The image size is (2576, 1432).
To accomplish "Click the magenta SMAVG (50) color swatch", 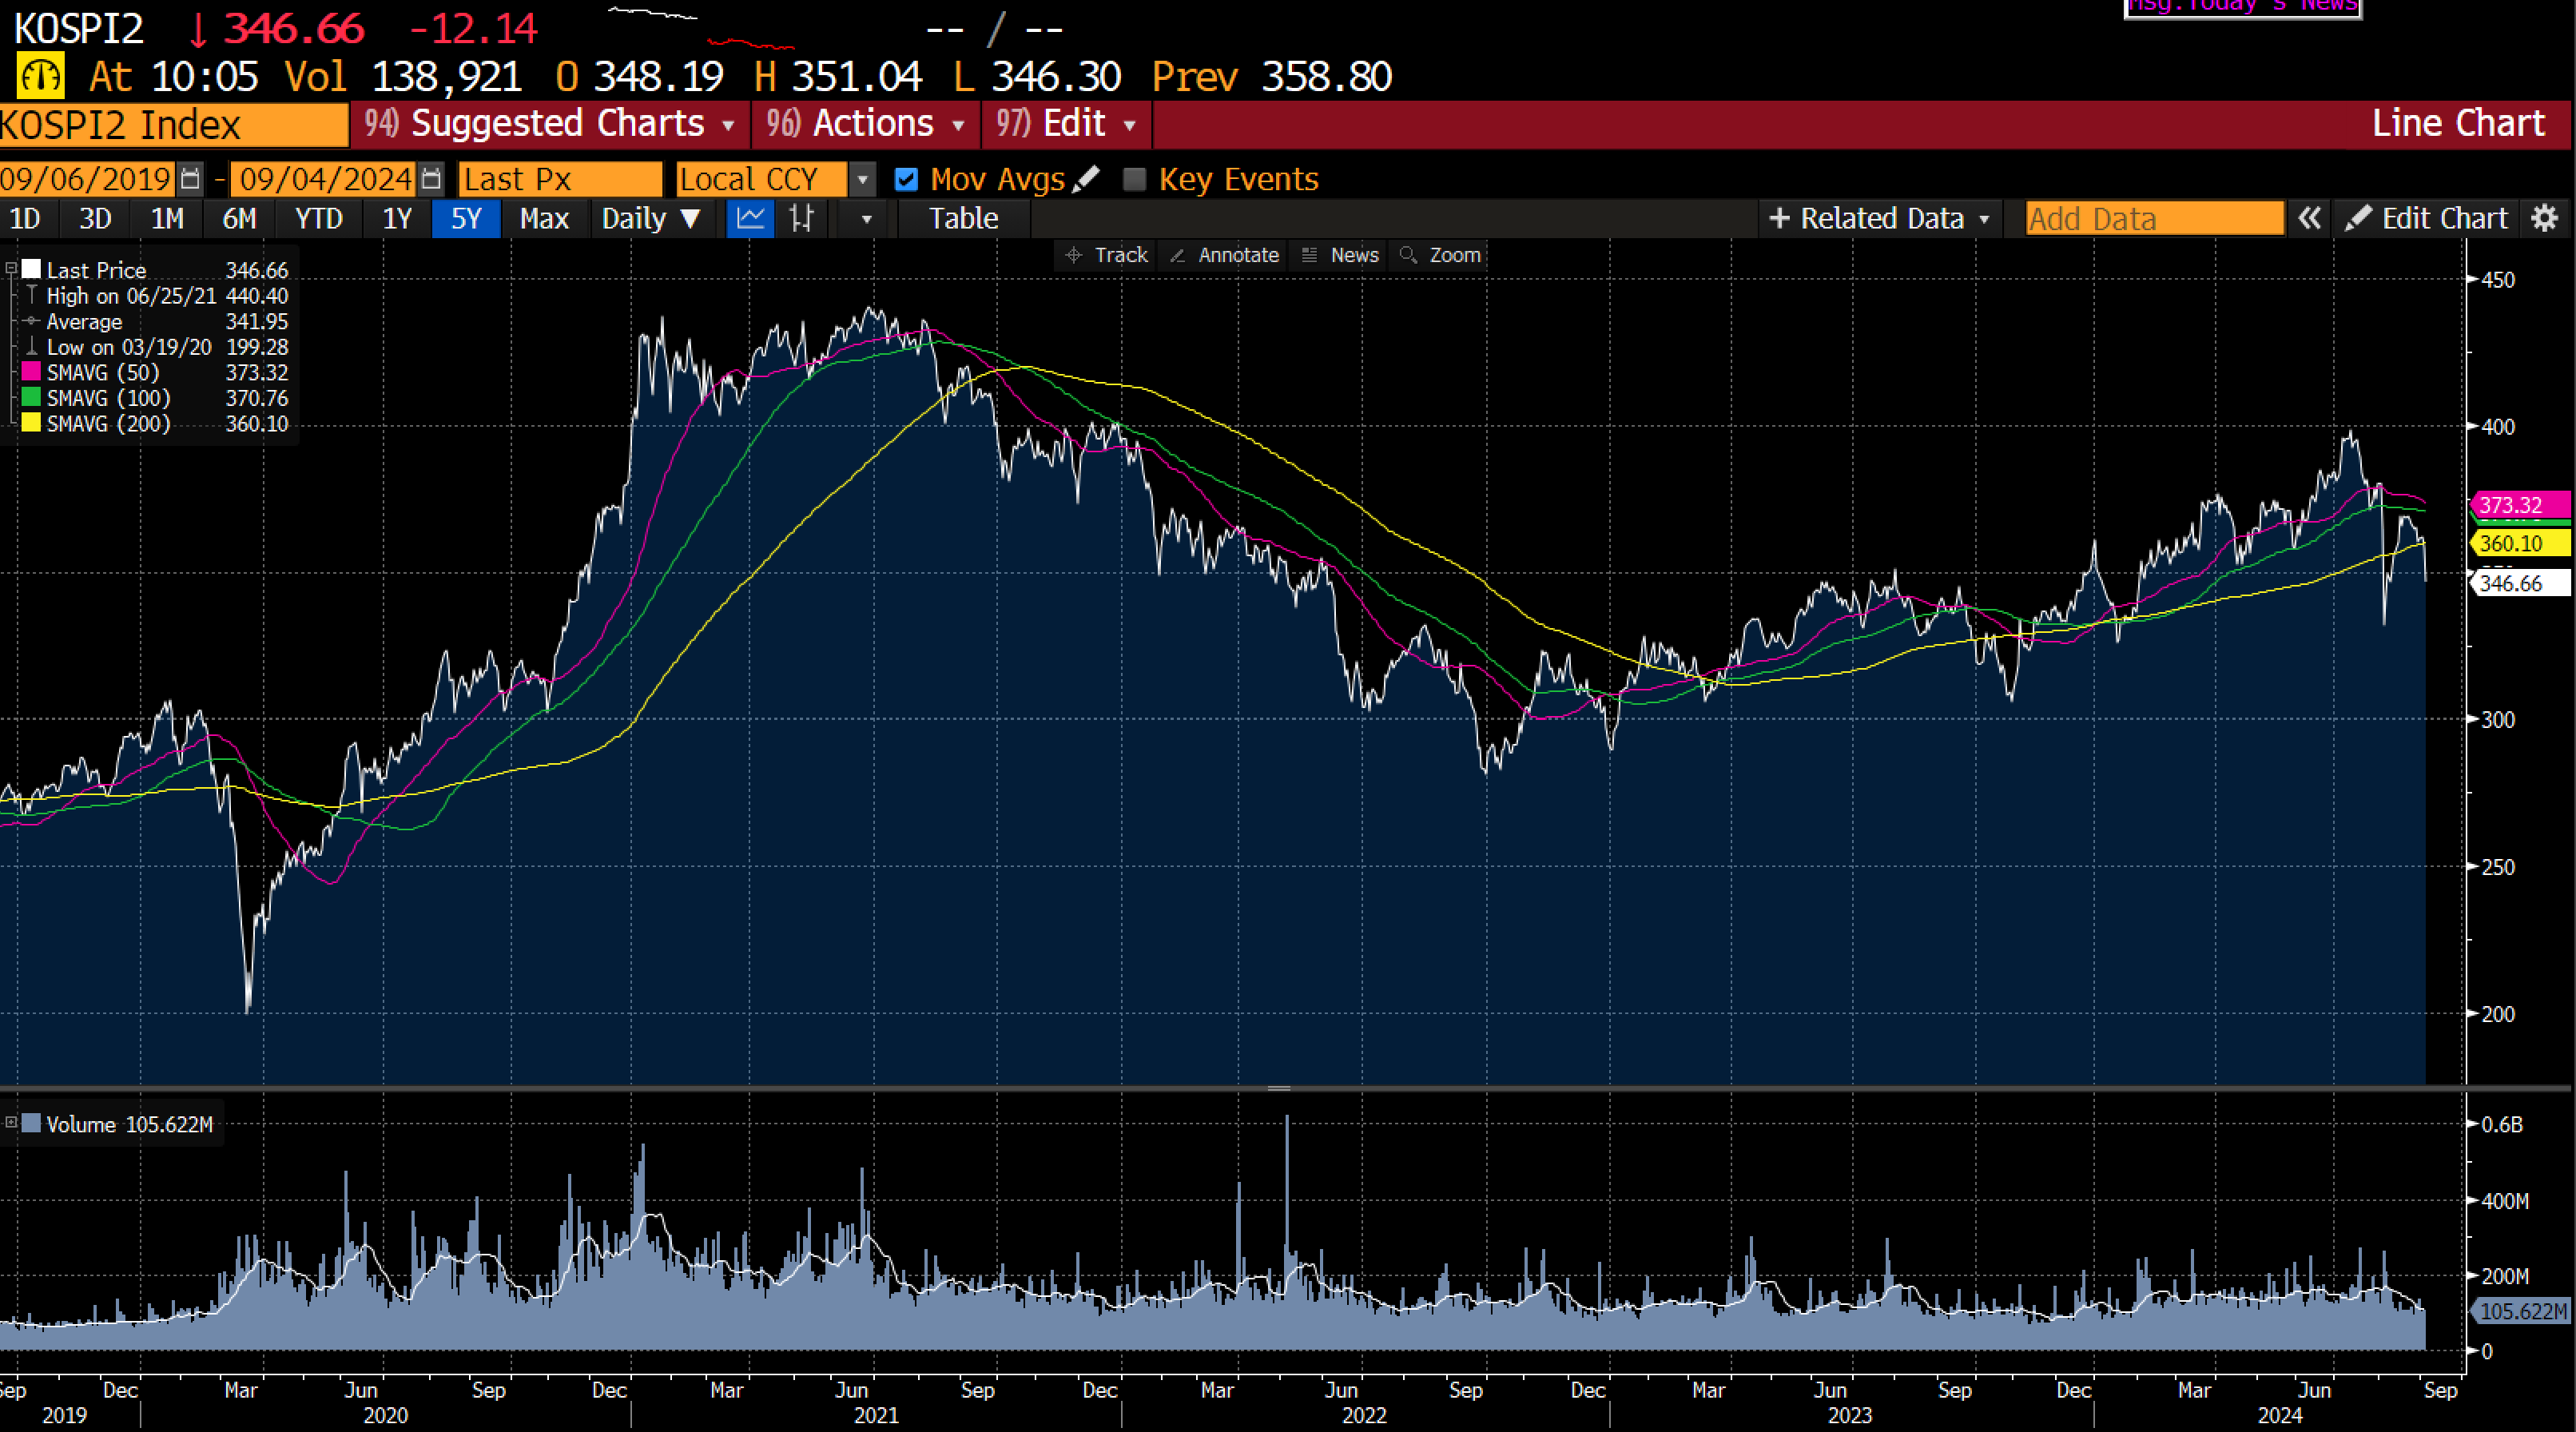I will tap(31, 372).
